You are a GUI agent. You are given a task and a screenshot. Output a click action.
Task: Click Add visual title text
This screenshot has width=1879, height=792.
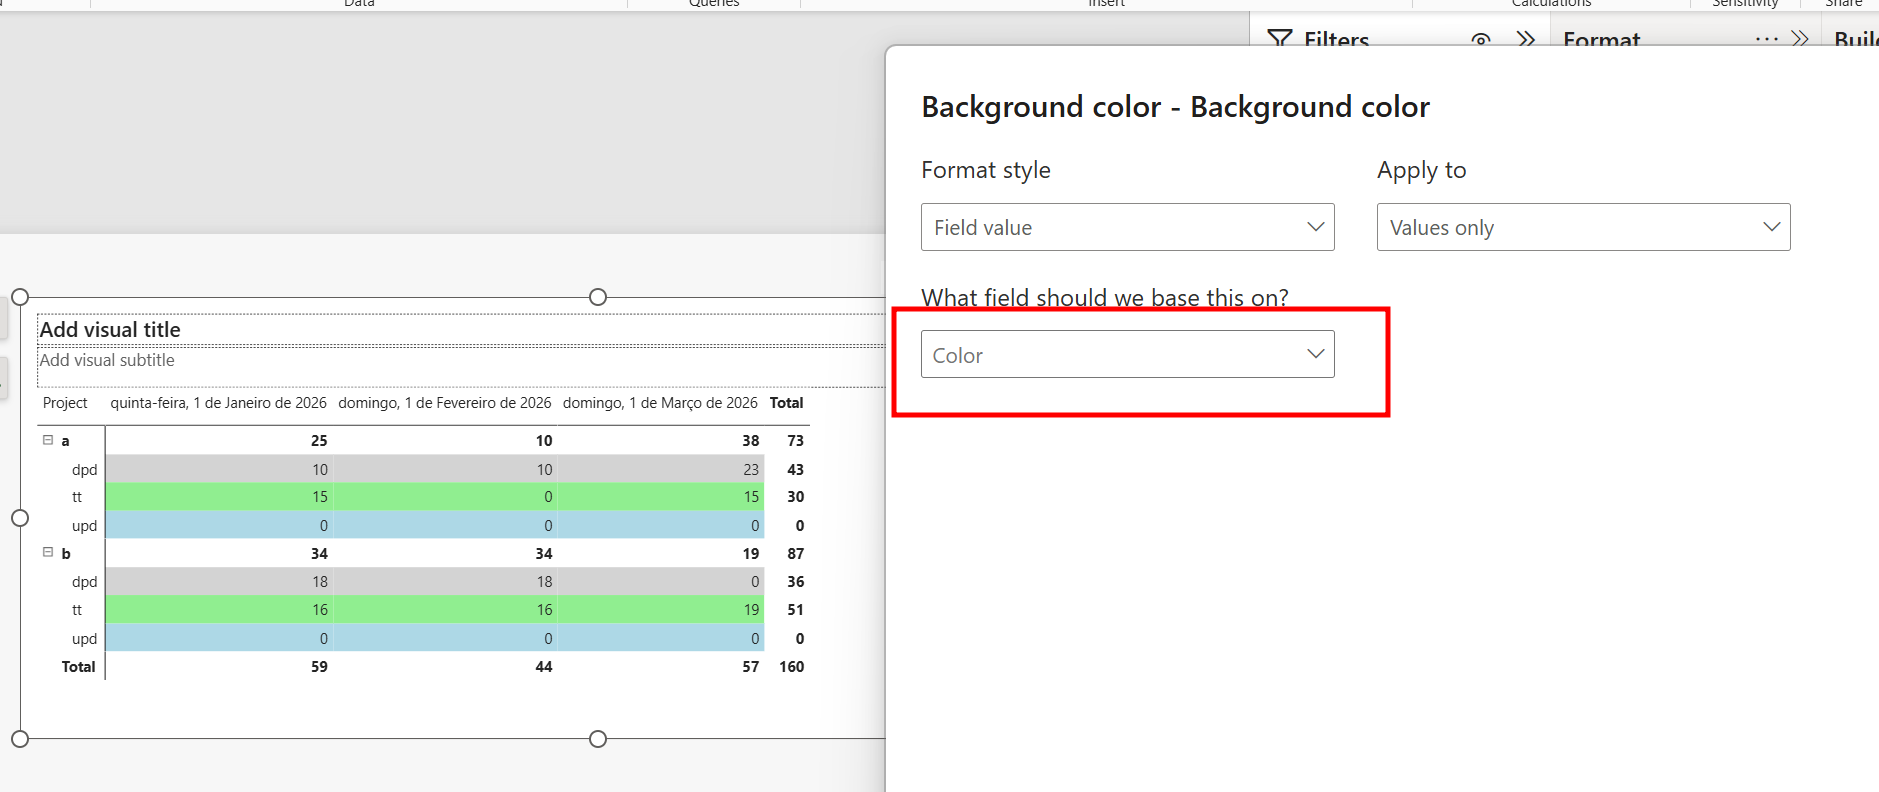click(110, 330)
